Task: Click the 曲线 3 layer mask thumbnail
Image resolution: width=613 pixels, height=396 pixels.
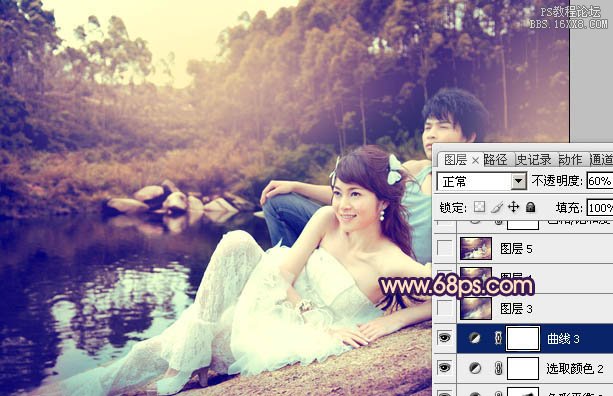Action: pyautogui.click(x=523, y=338)
